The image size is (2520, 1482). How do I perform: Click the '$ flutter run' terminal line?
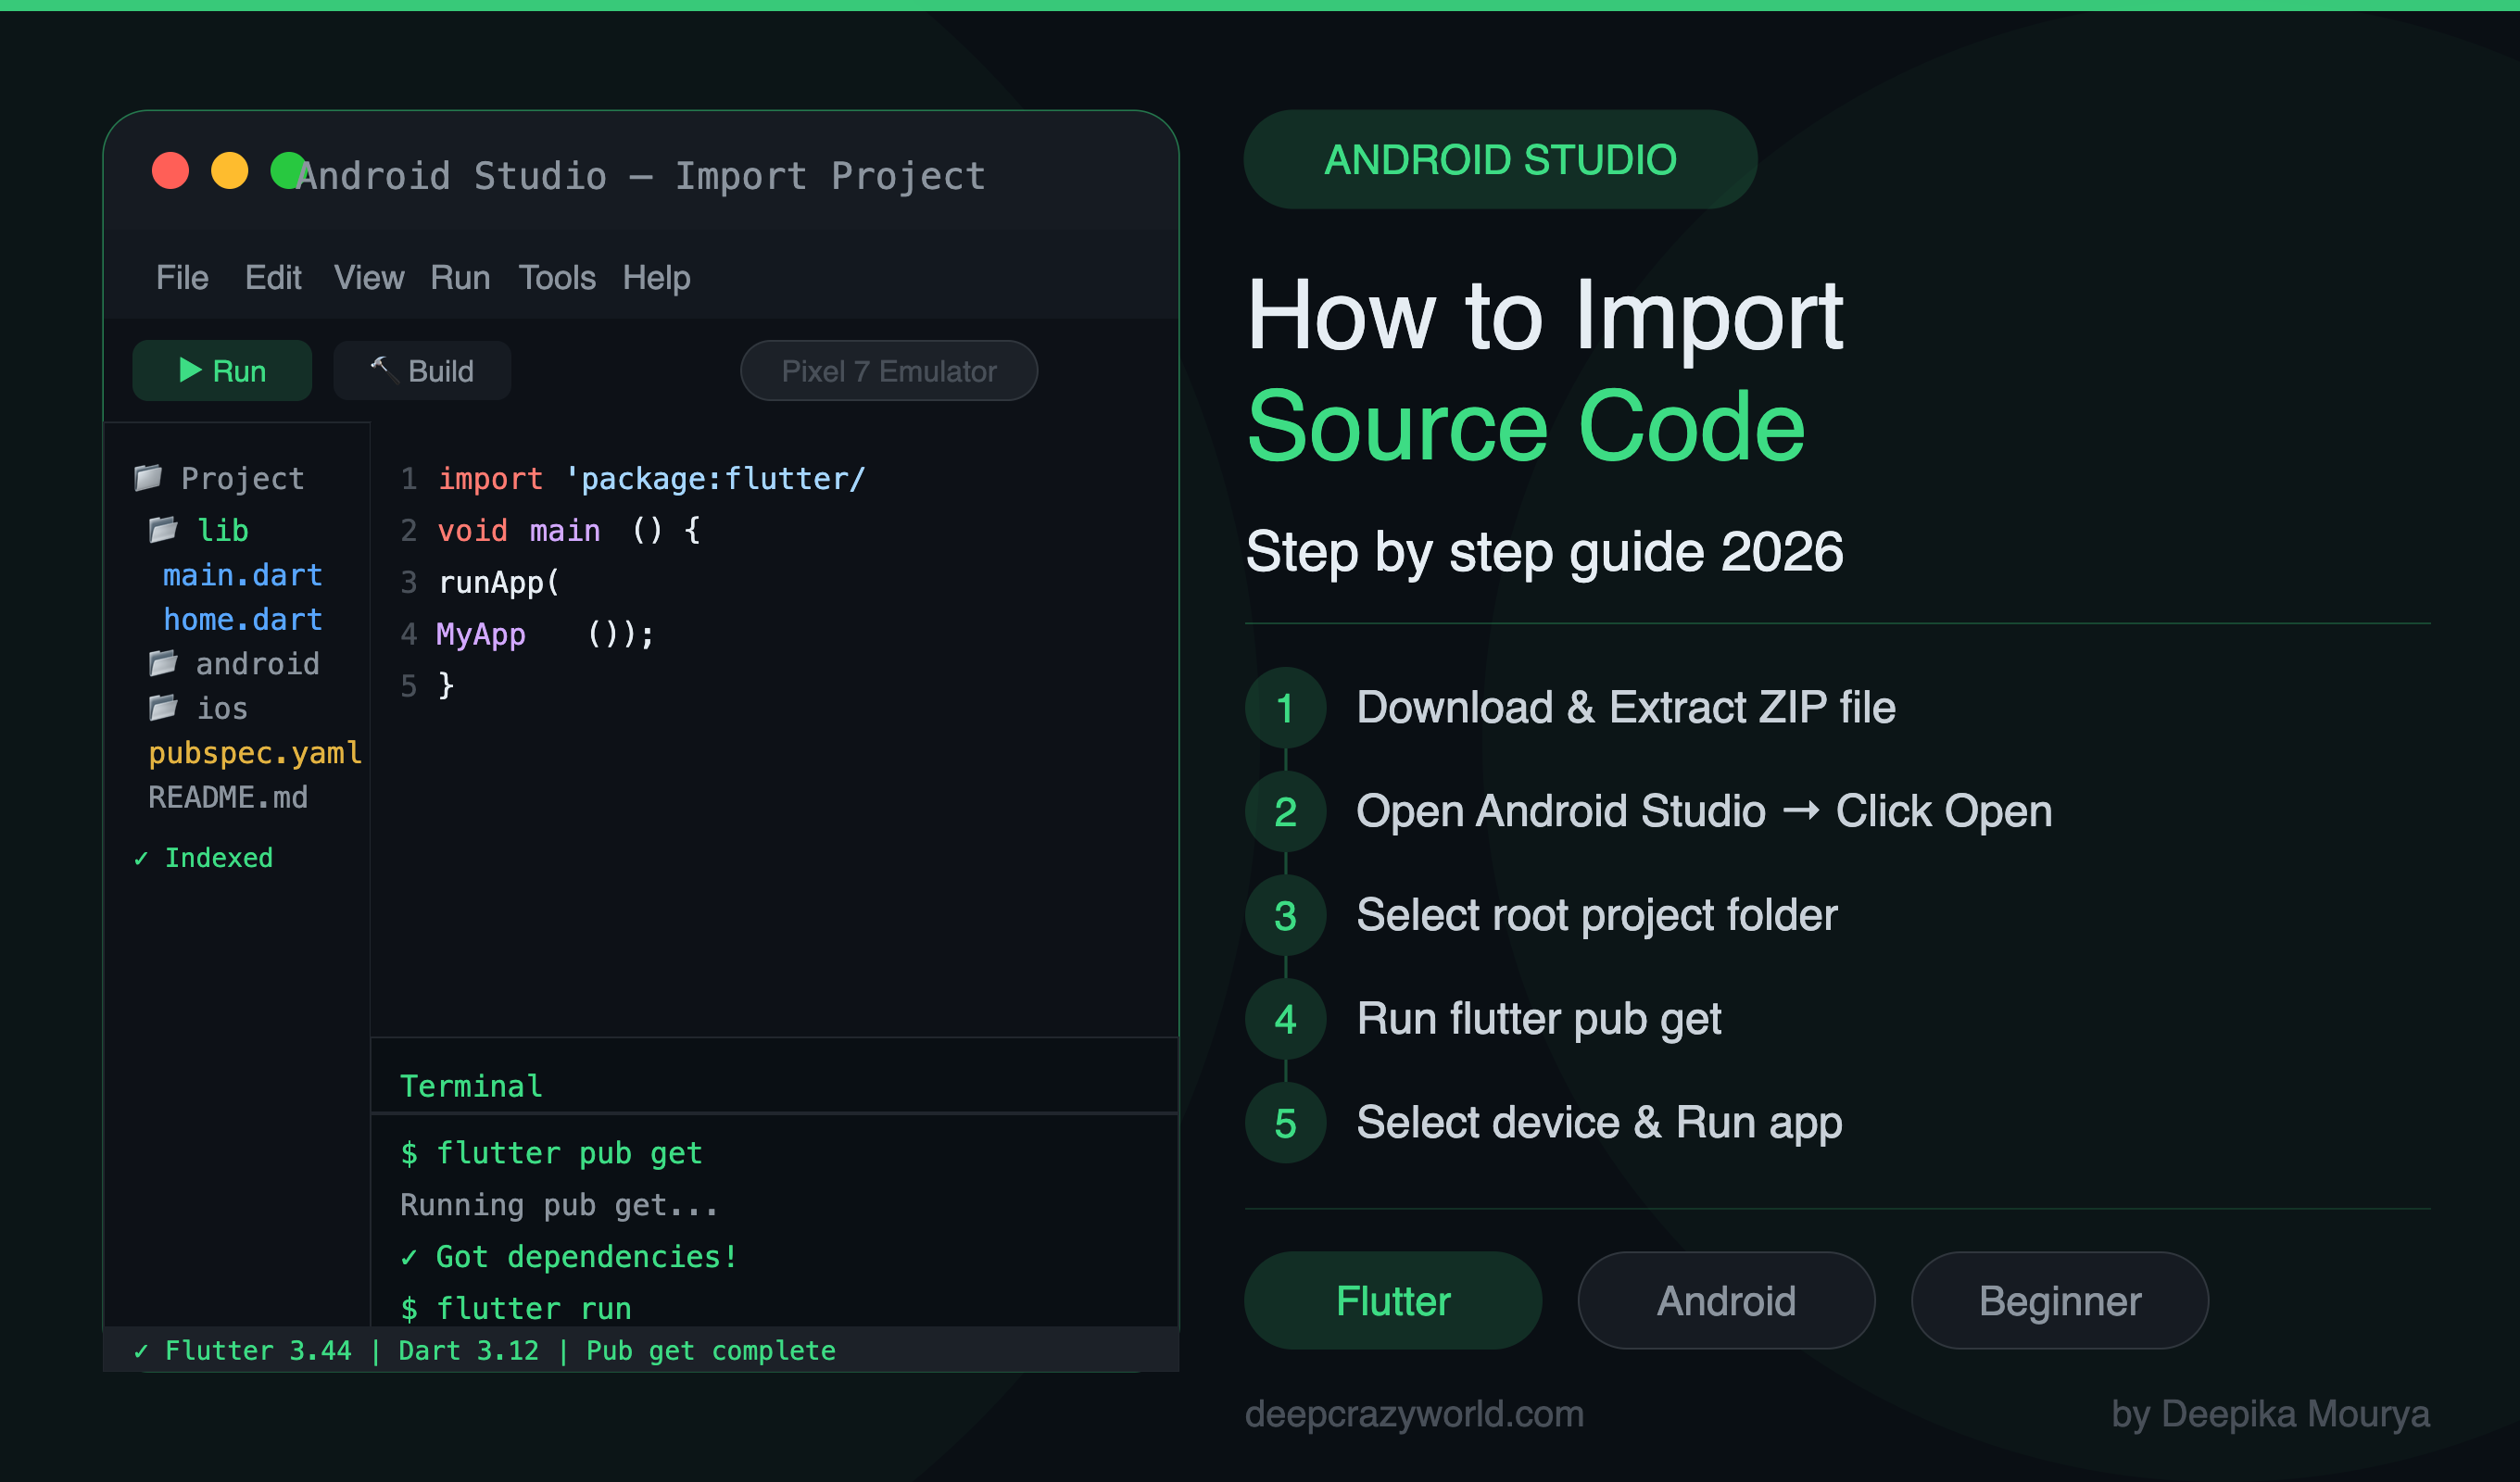(516, 1308)
